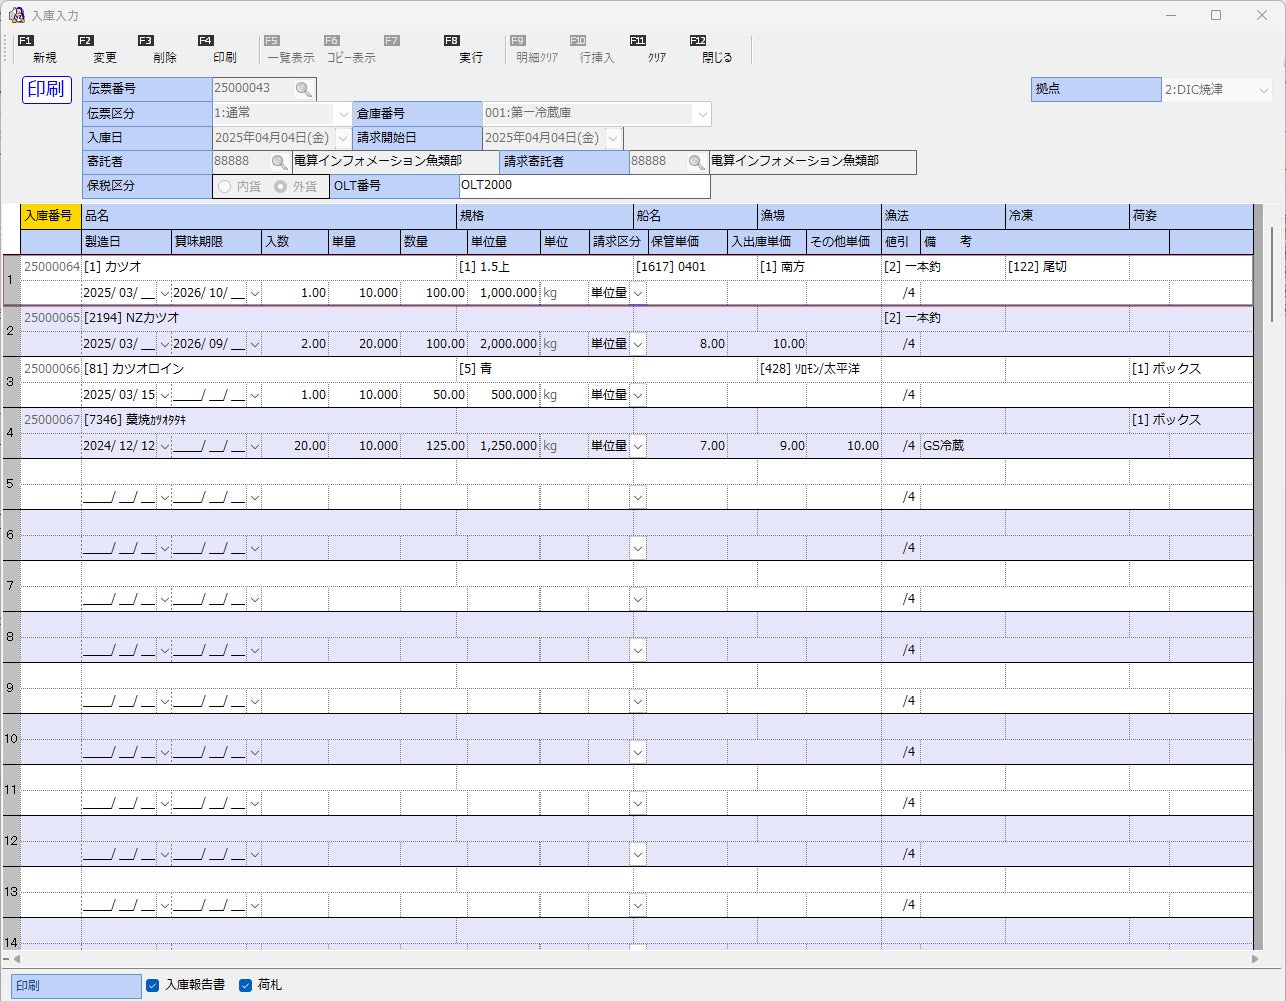Open the 入庫日 date picker dropdown

[x=343, y=138]
